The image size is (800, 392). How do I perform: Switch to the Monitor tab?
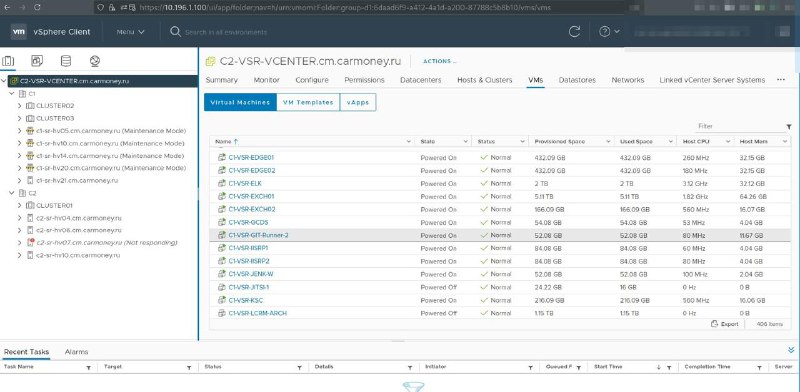266,80
